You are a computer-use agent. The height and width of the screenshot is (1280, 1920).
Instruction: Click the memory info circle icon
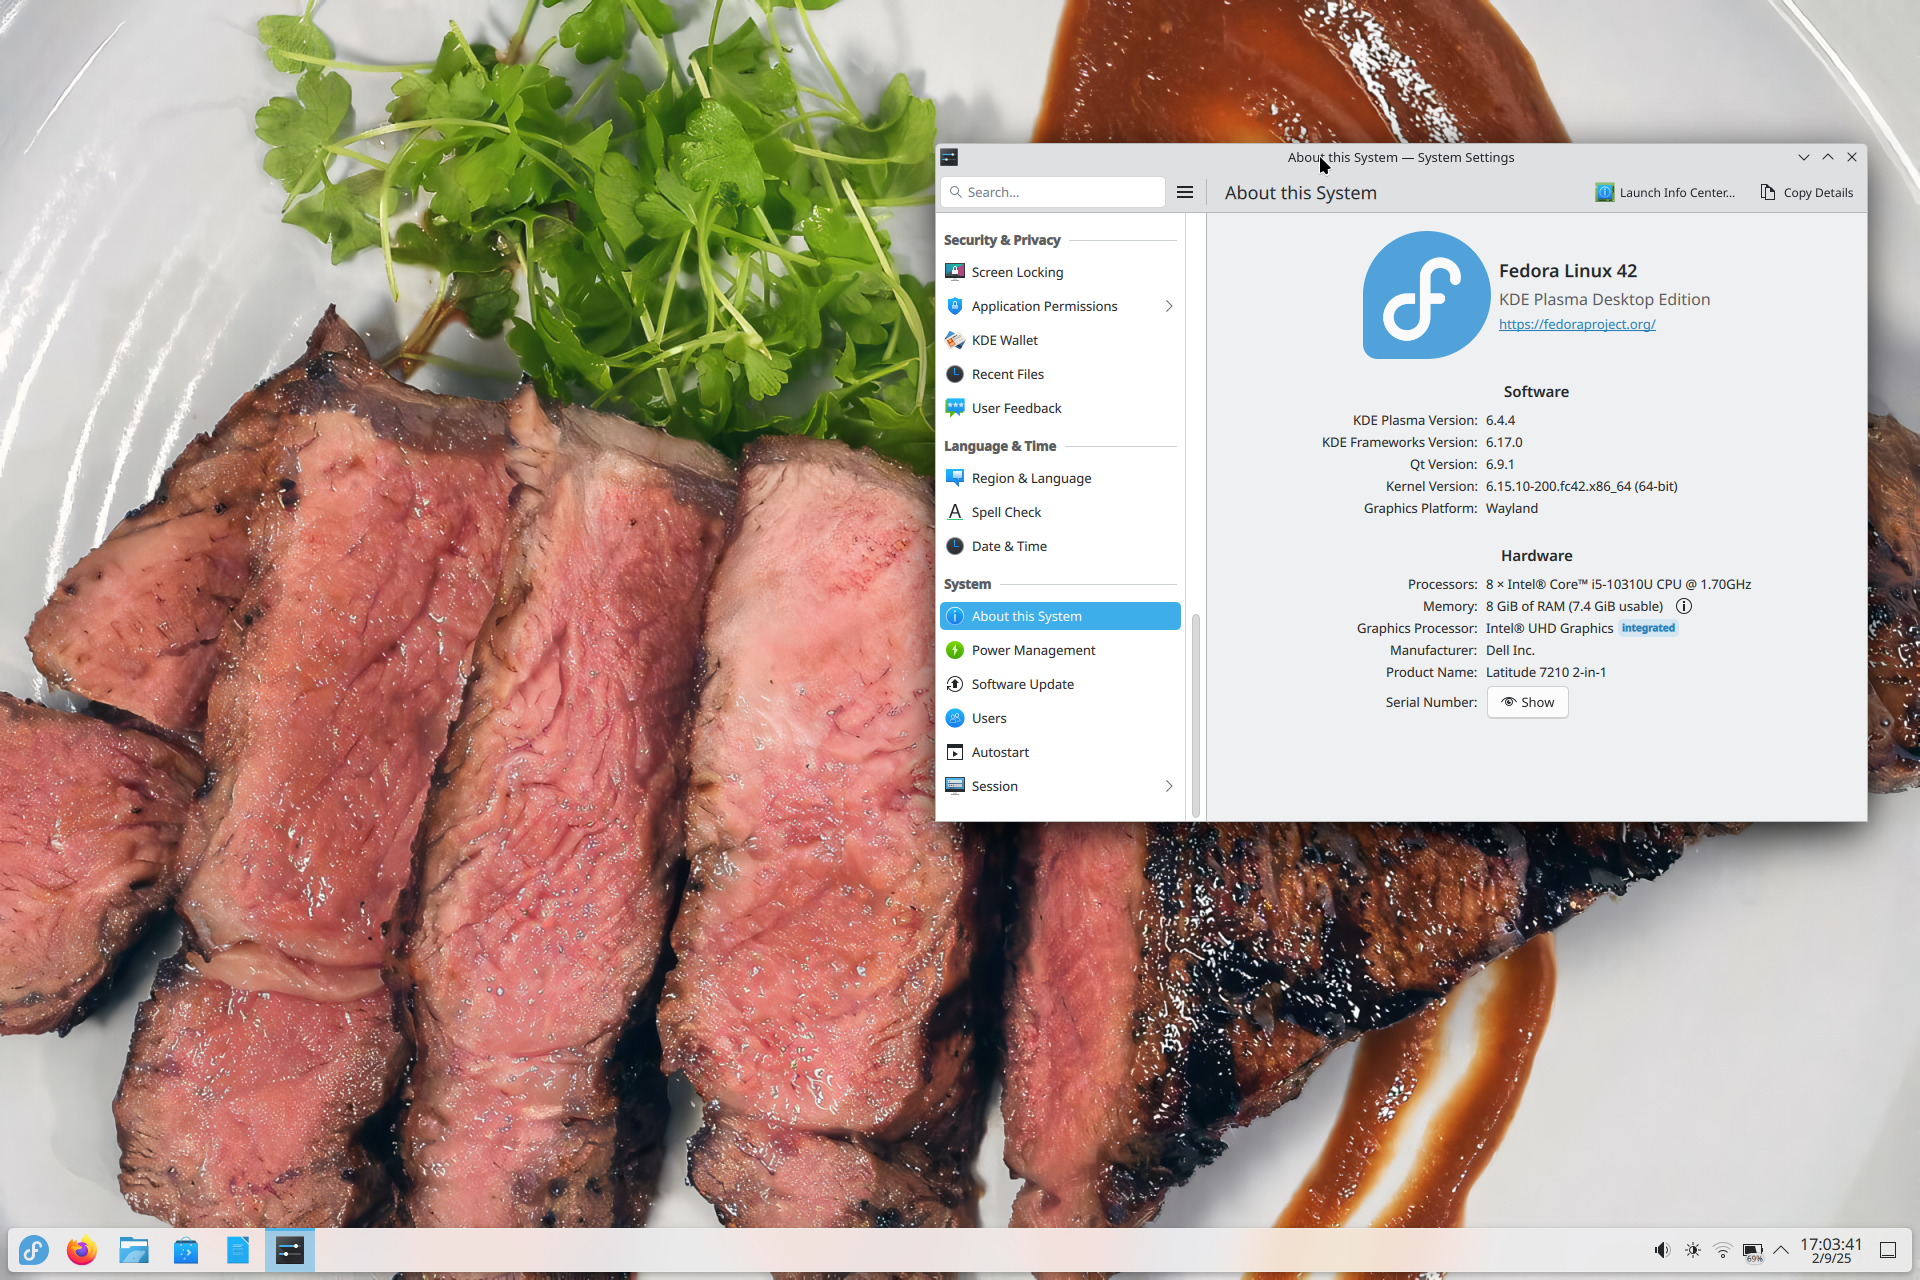[x=1684, y=606]
